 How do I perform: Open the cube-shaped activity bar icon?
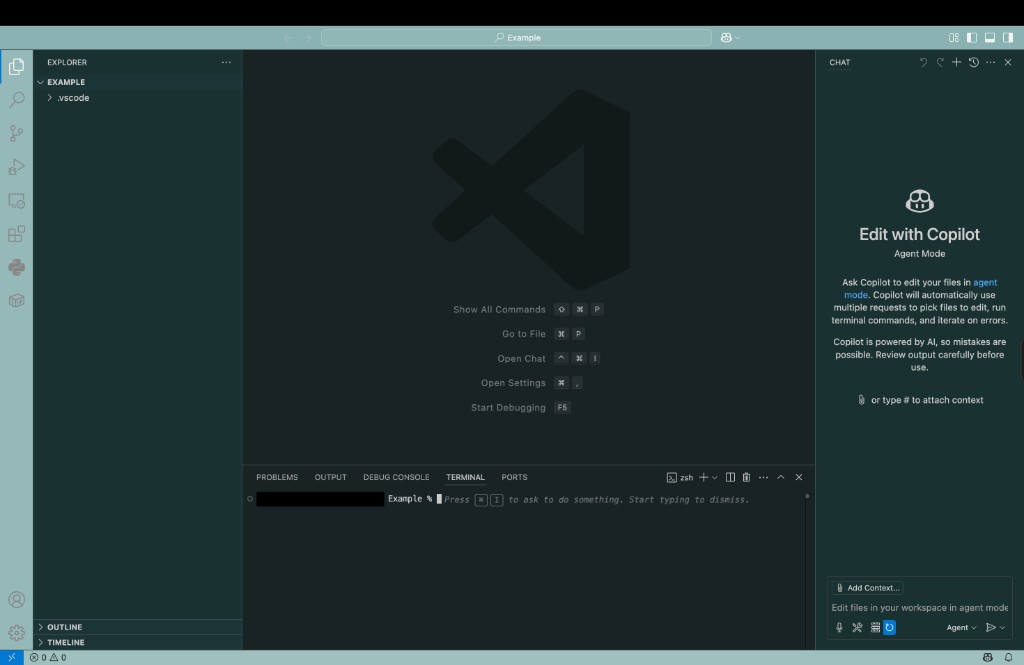(16, 300)
